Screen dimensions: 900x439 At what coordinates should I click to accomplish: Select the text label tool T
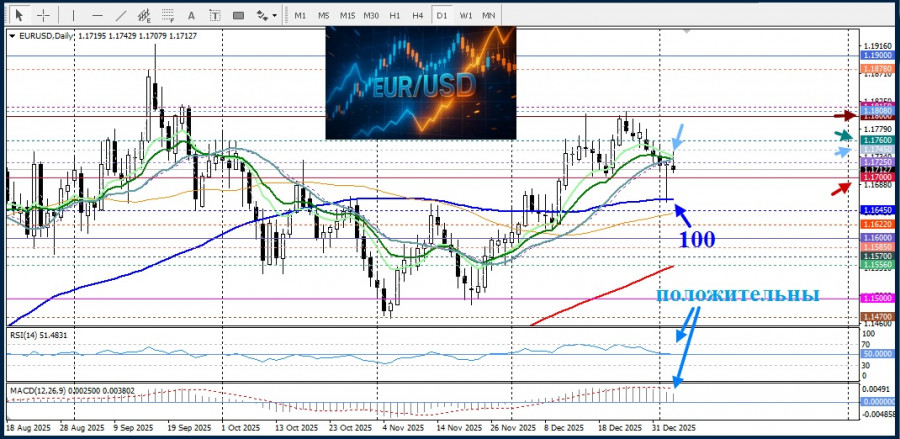coord(215,15)
